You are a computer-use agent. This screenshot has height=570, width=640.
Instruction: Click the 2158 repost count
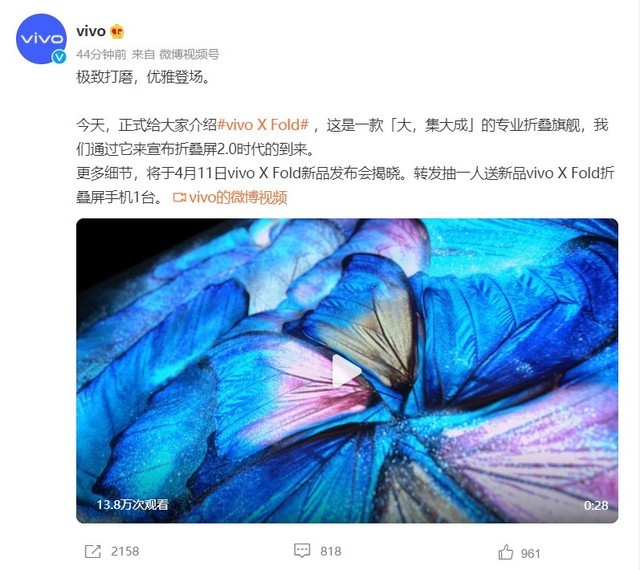tap(125, 552)
